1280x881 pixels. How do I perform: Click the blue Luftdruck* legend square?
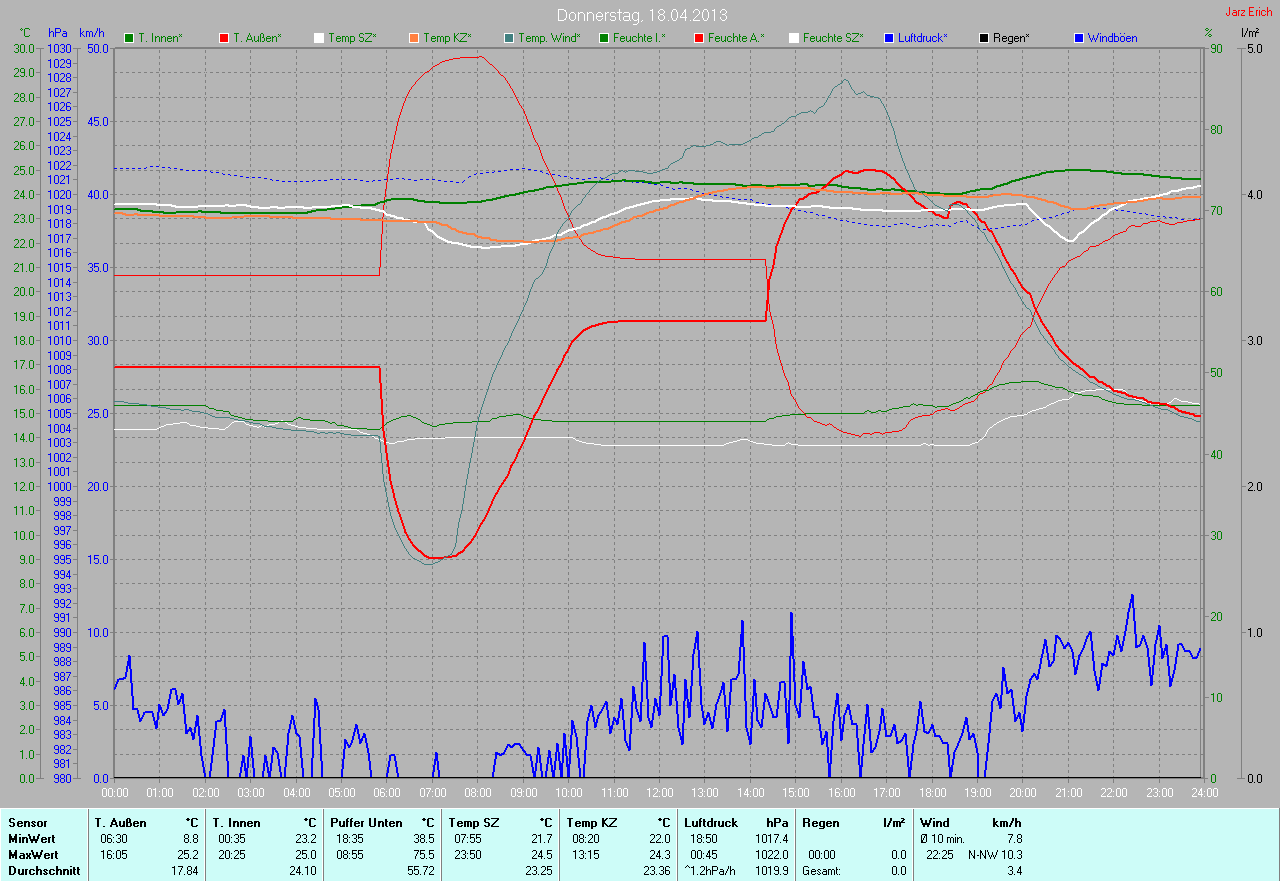point(889,38)
